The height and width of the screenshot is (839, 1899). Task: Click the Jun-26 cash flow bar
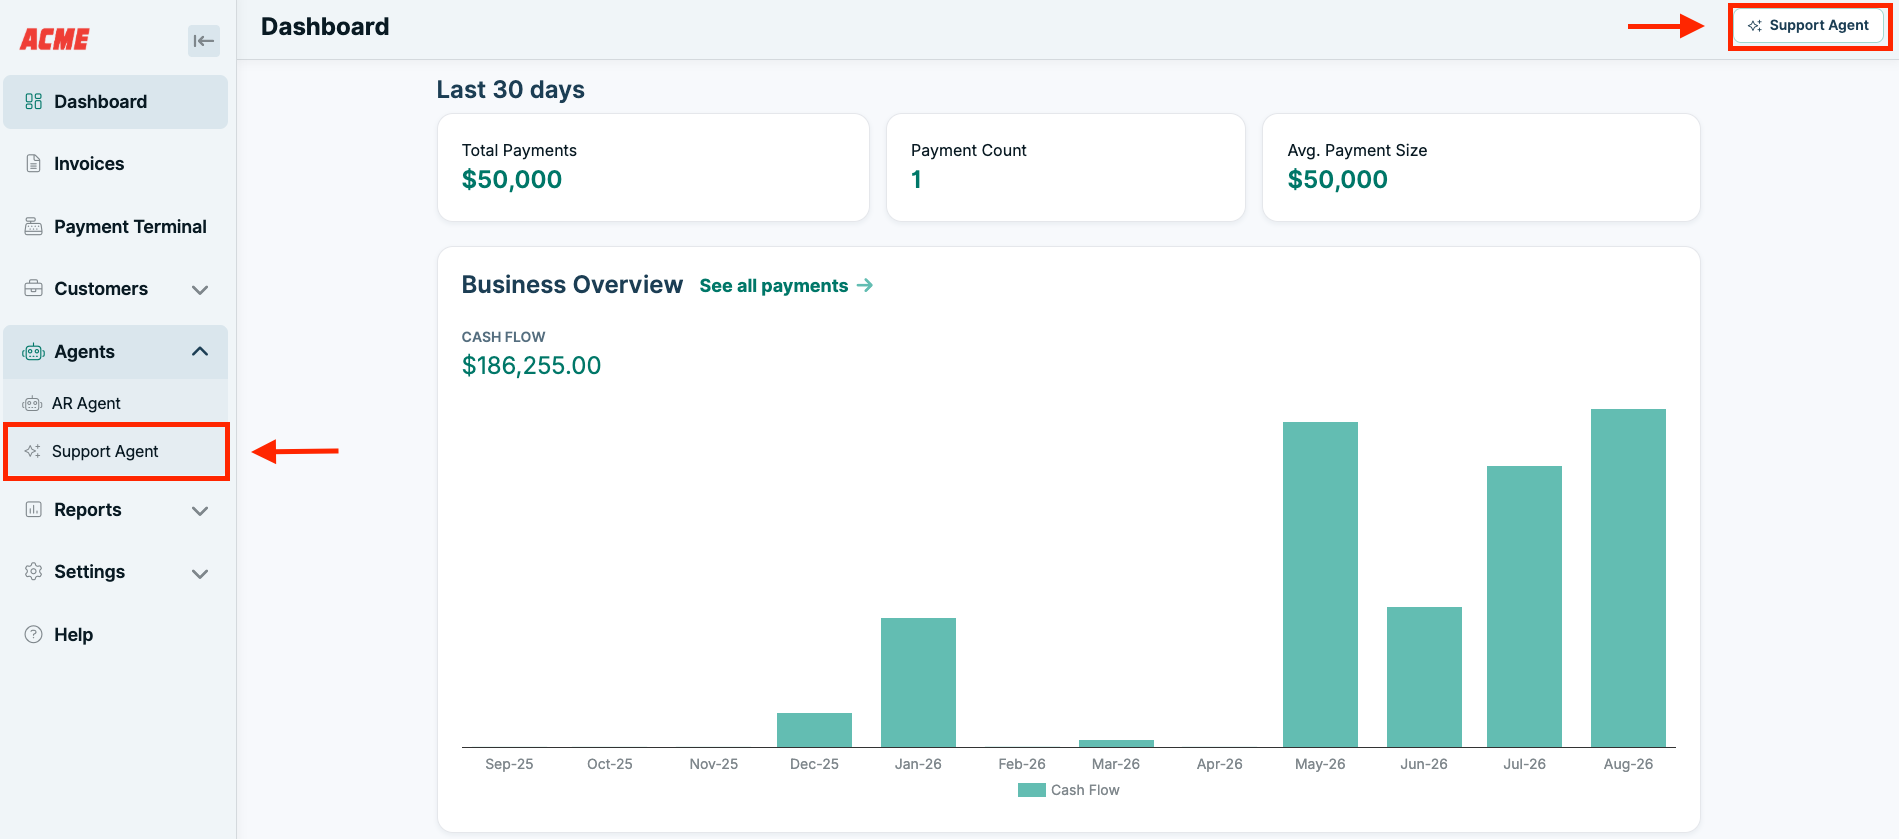tap(1424, 677)
